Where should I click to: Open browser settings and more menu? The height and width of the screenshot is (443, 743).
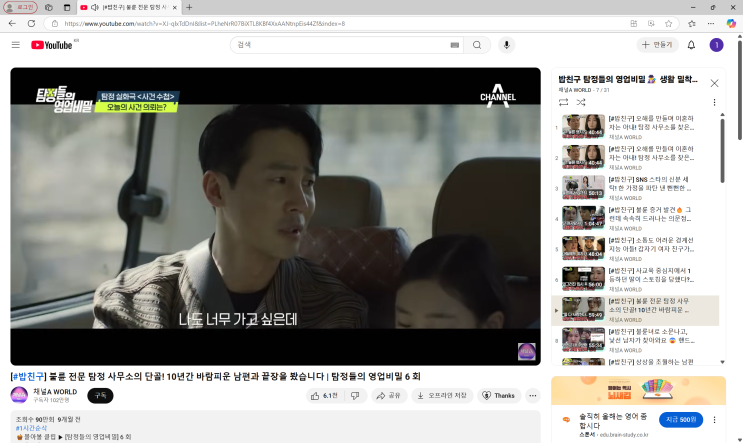711,23
